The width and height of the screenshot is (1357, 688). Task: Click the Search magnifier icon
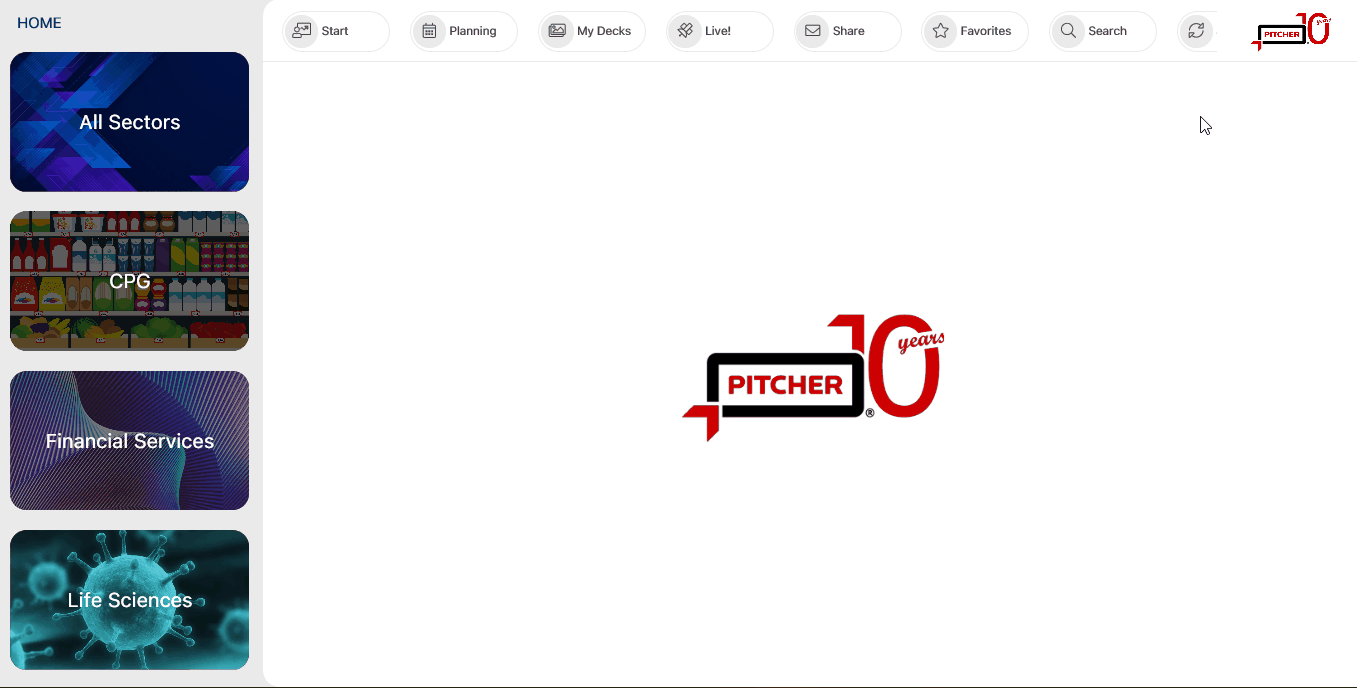point(1067,31)
